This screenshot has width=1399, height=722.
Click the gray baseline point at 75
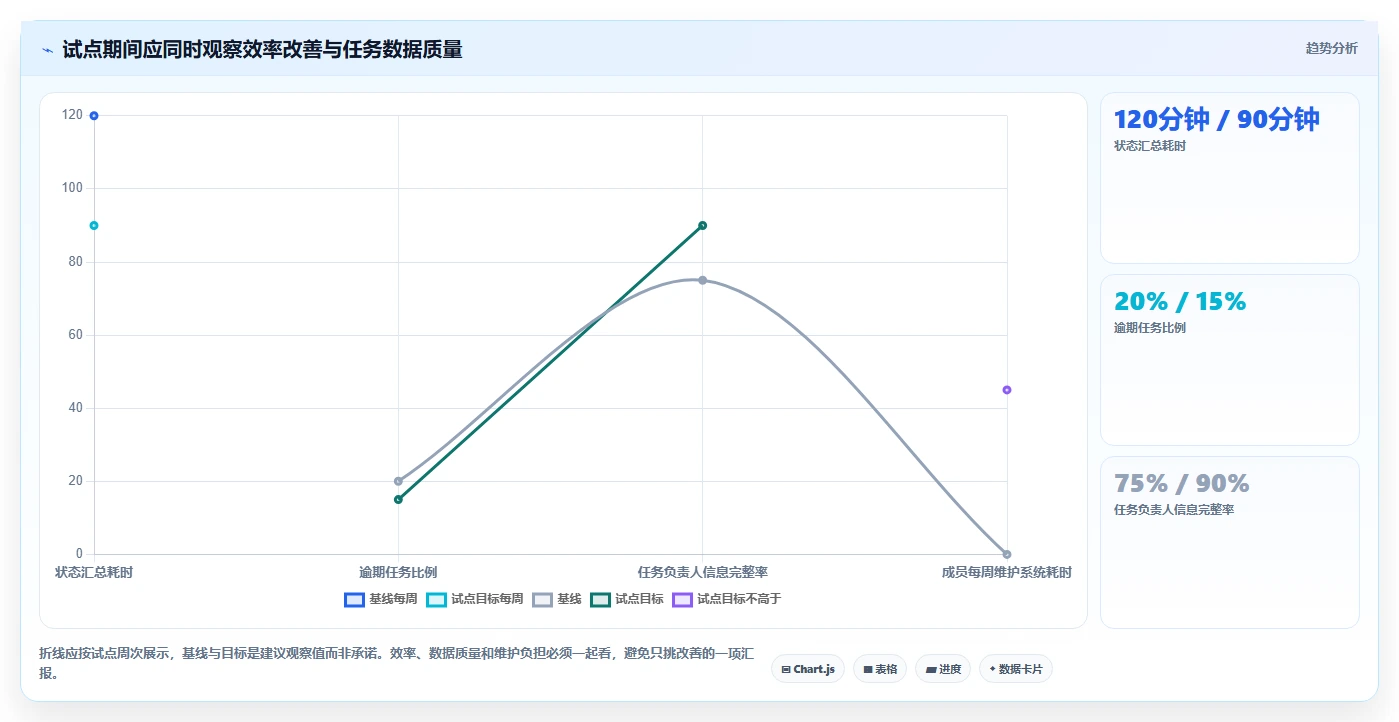(702, 280)
